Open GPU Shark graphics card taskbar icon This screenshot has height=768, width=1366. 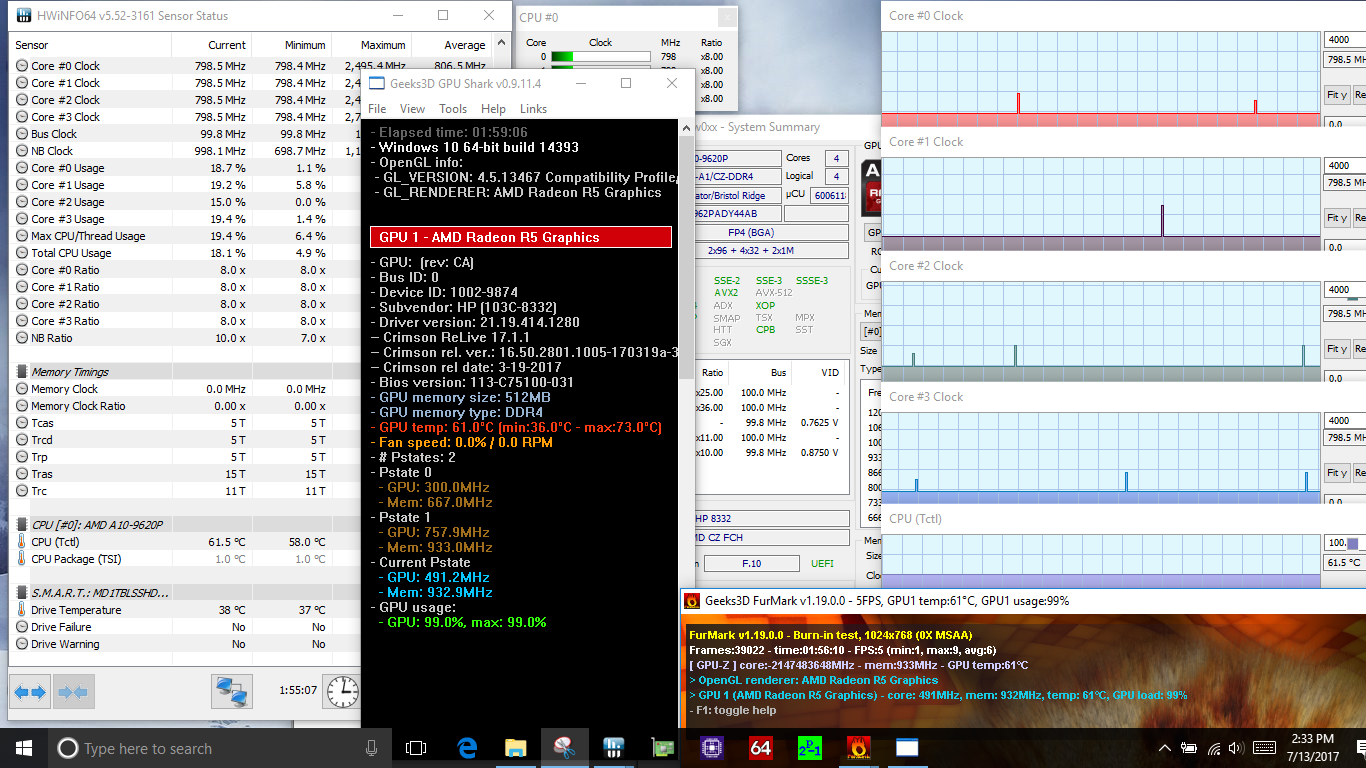(663, 747)
